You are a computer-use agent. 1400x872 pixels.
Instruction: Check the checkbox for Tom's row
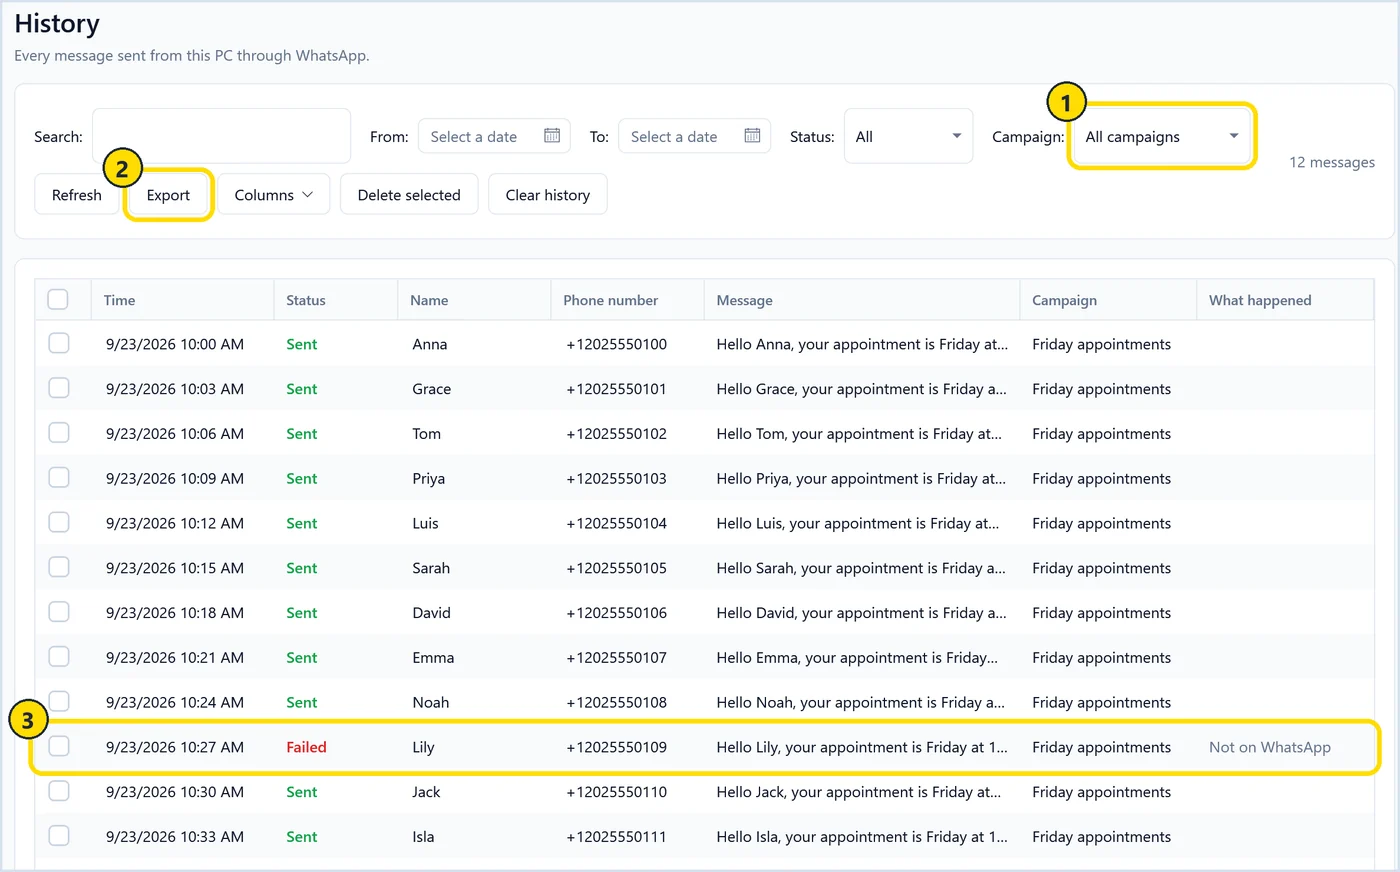[59, 433]
